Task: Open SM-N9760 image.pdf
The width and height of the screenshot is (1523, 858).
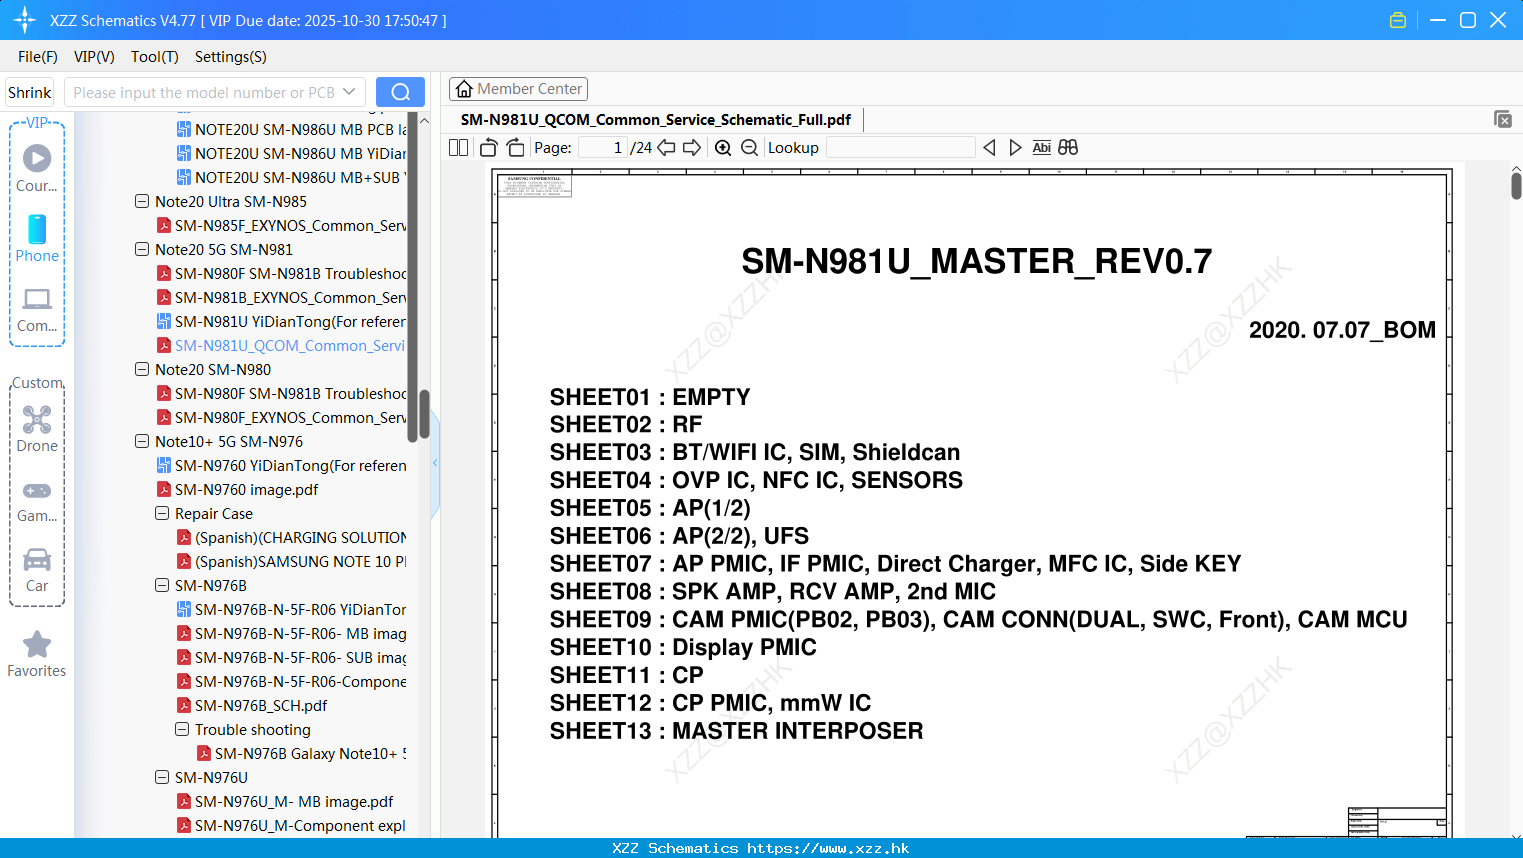Action: (237, 489)
